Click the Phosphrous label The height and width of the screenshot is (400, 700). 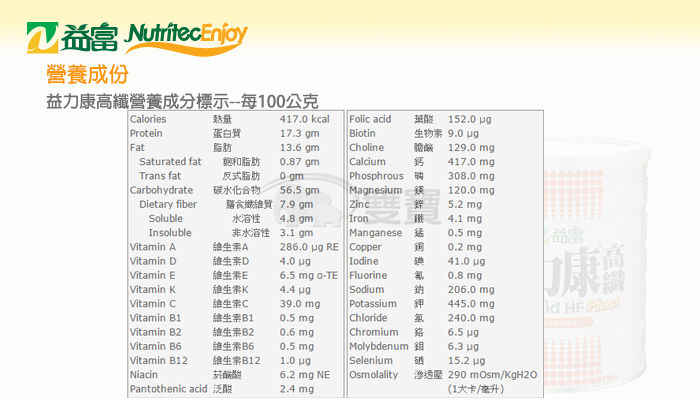[376, 176]
